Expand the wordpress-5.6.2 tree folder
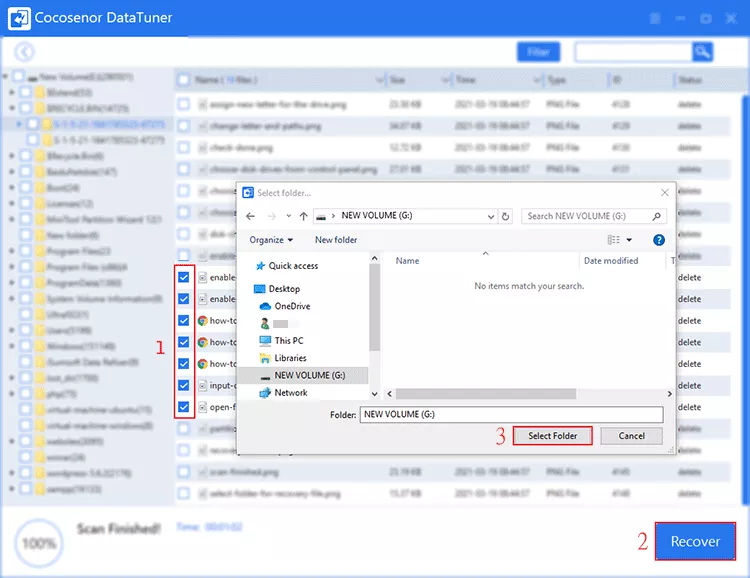This screenshot has height=578, width=750. tap(12, 473)
